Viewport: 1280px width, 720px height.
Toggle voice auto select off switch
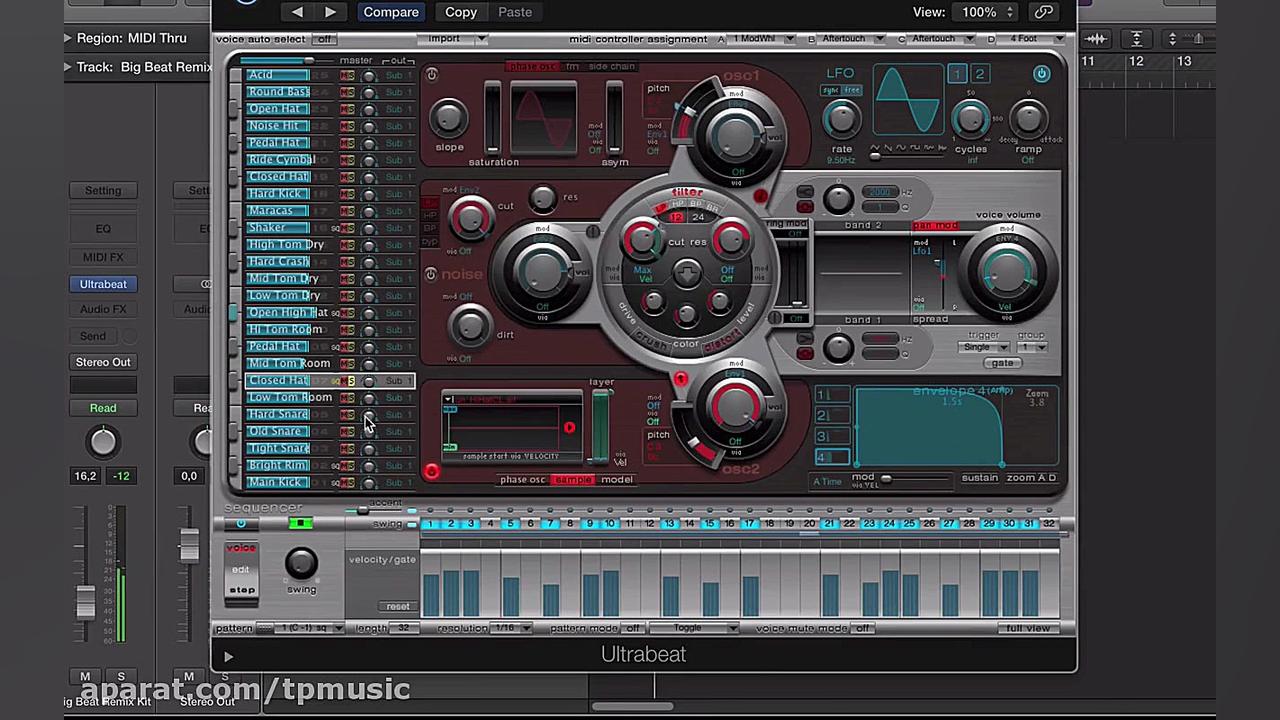click(x=324, y=39)
